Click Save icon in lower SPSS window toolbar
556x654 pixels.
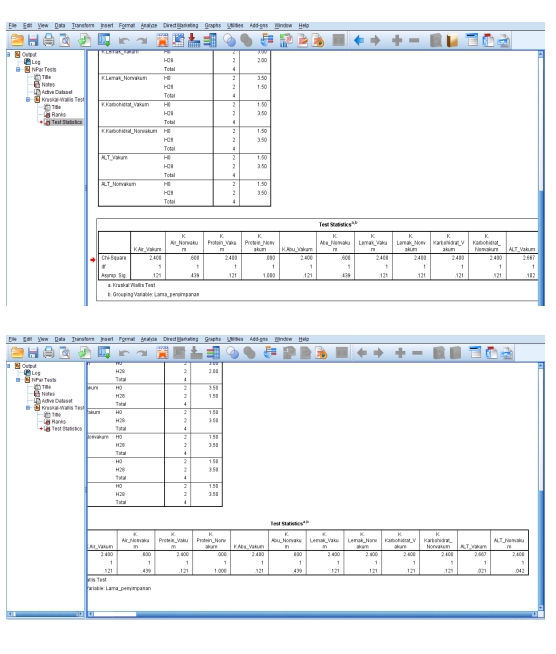click(33, 353)
